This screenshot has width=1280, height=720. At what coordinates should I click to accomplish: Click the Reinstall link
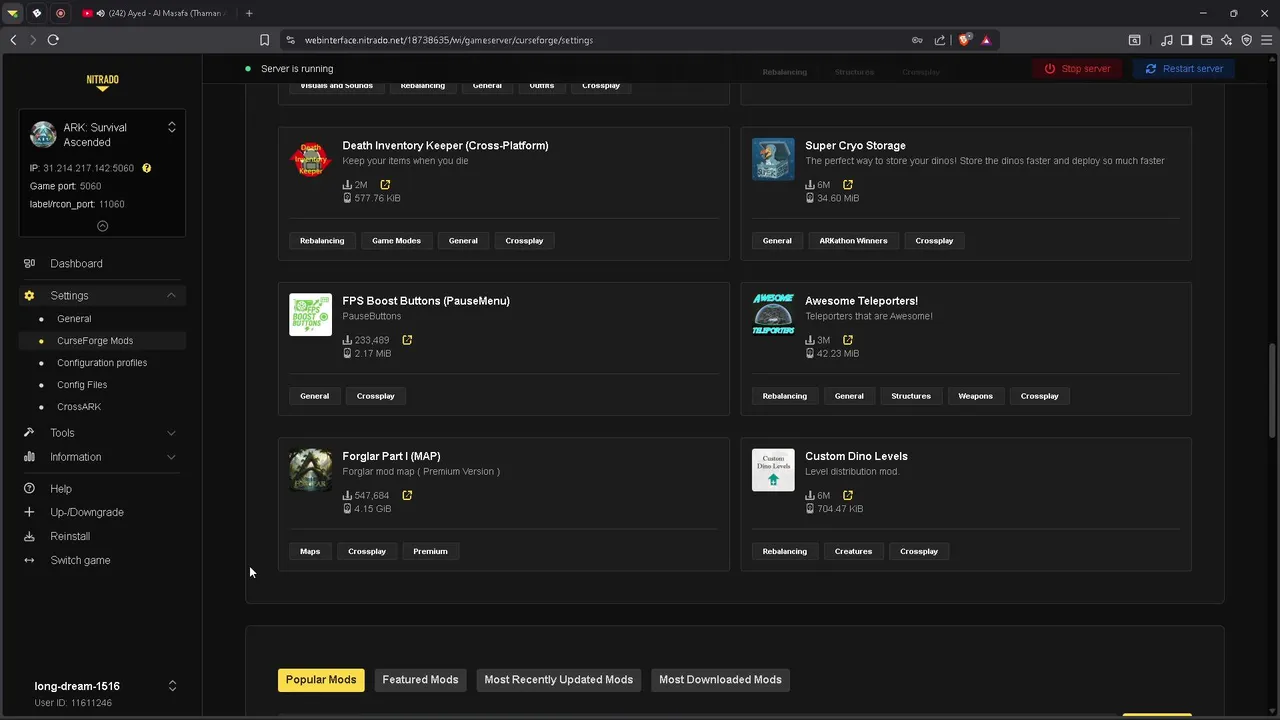(x=70, y=536)
